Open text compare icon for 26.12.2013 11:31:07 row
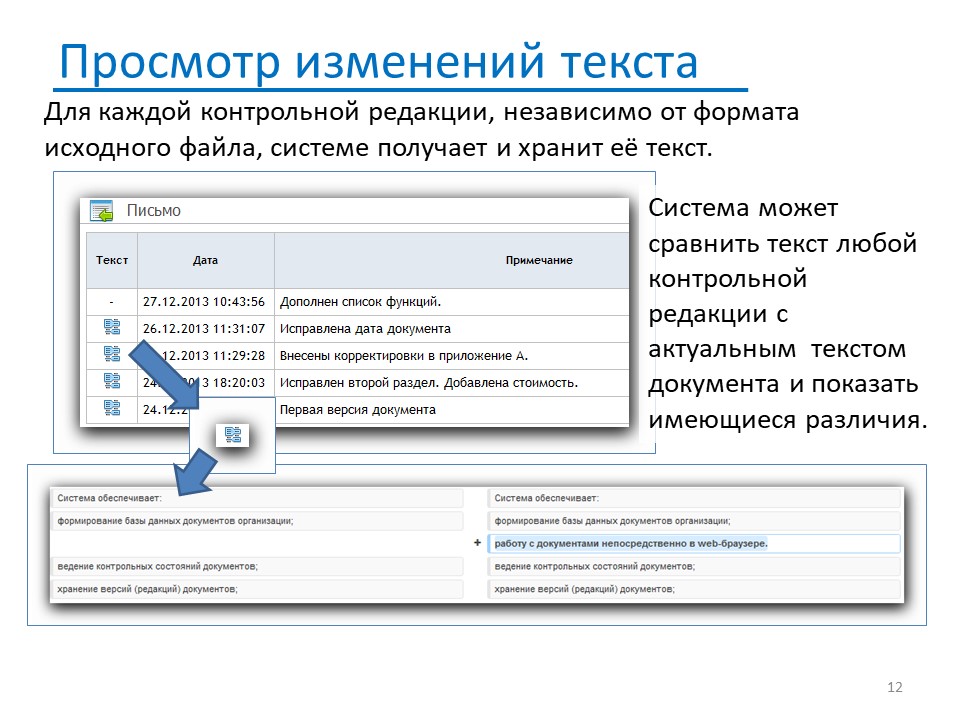Image resolution: width=960 pixels, height=720 pixels. 112,327
